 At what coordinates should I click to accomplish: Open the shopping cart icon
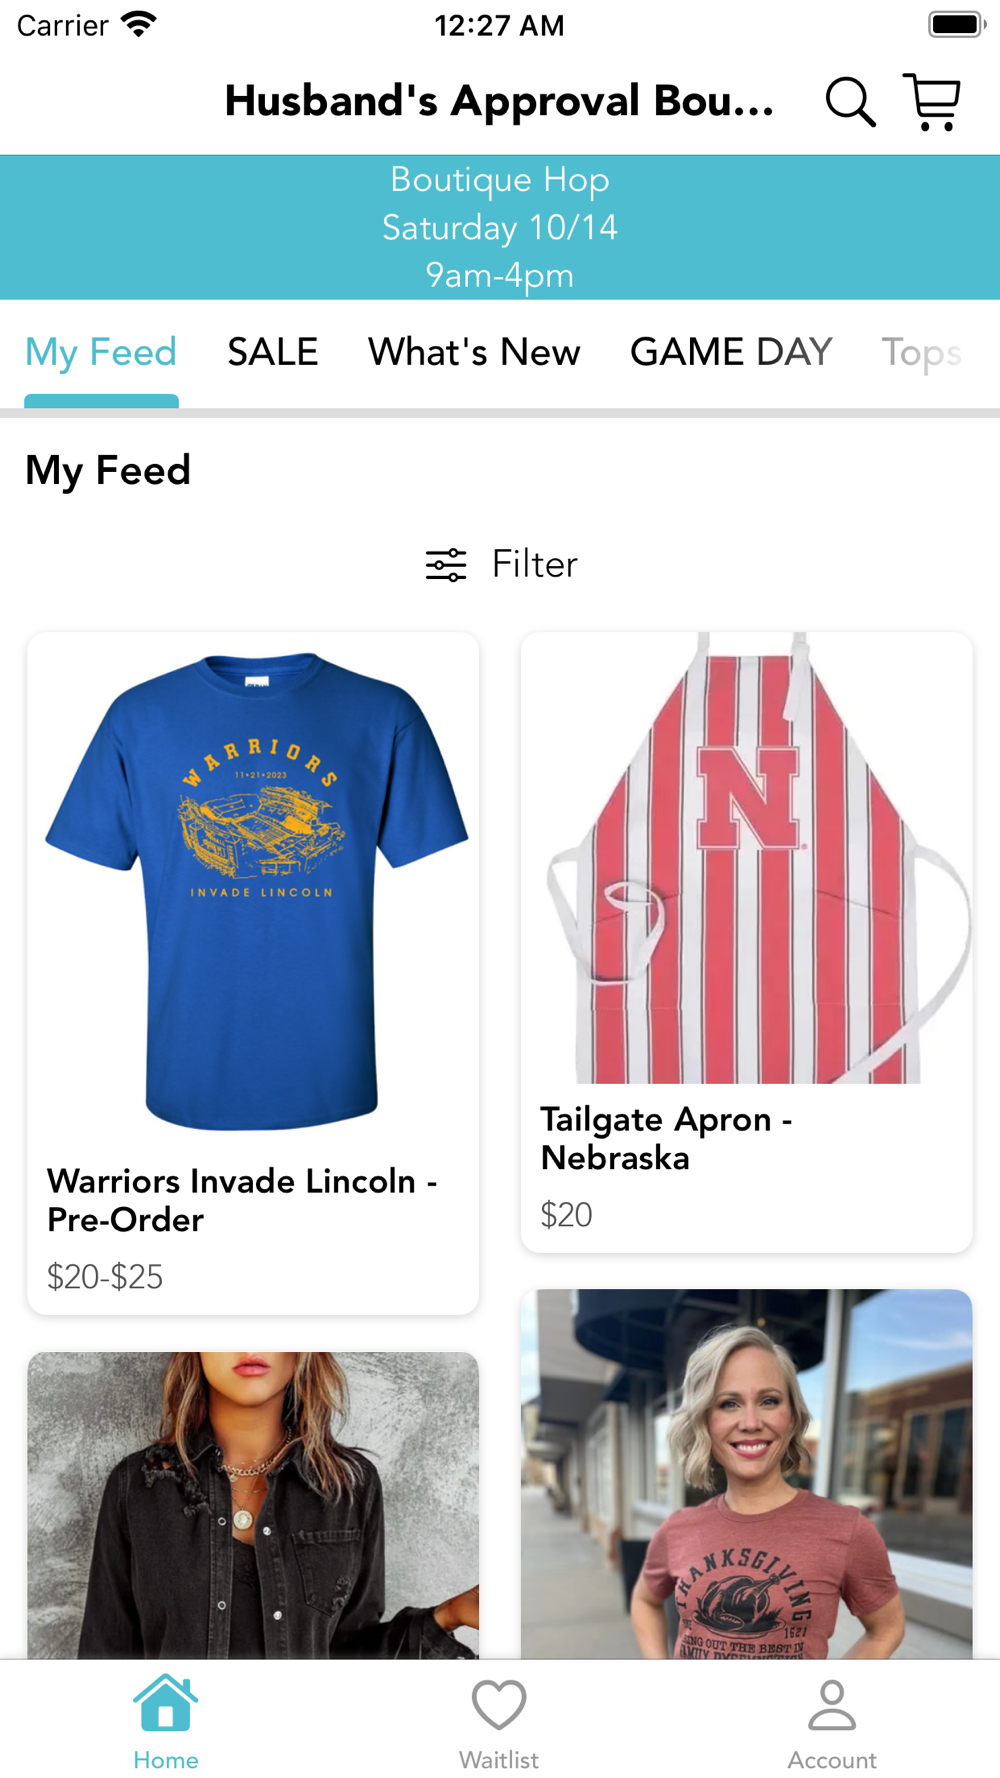(x=932, y=102)
